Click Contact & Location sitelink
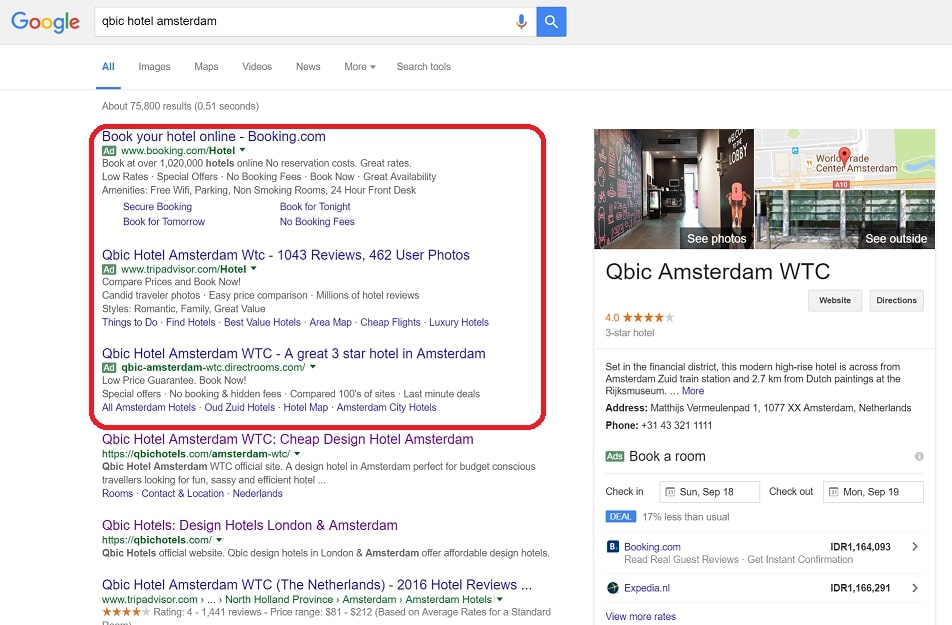Screen dimensions: 952x625 click(183, 493)
